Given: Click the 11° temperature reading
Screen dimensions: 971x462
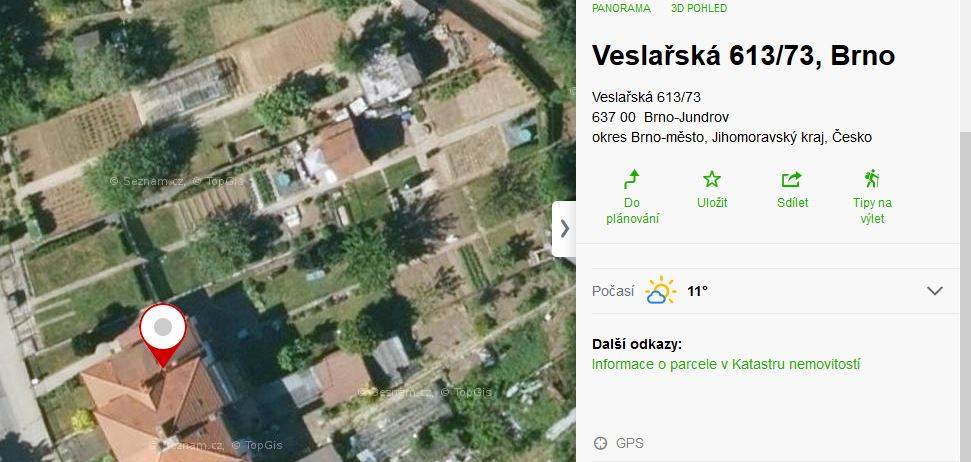Looking at the screenshot, I should [x=697, y=291].
